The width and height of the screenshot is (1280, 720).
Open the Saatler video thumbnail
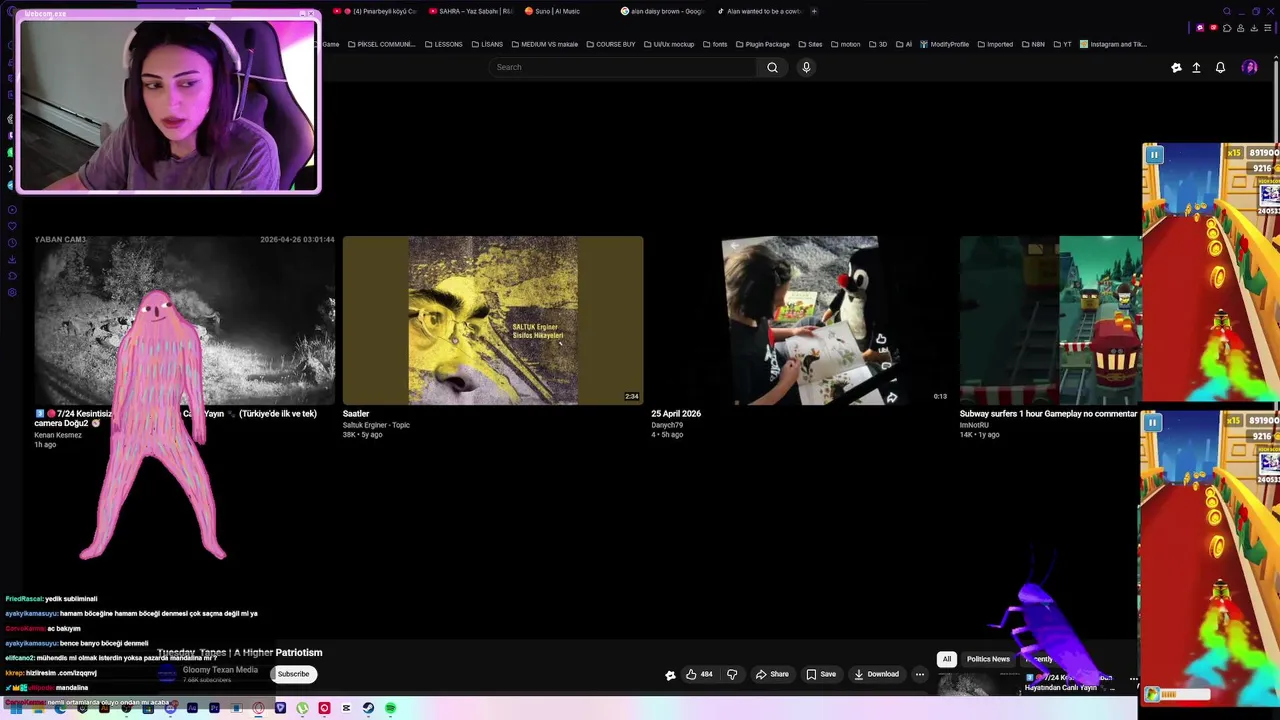click(x=493, y=320)
